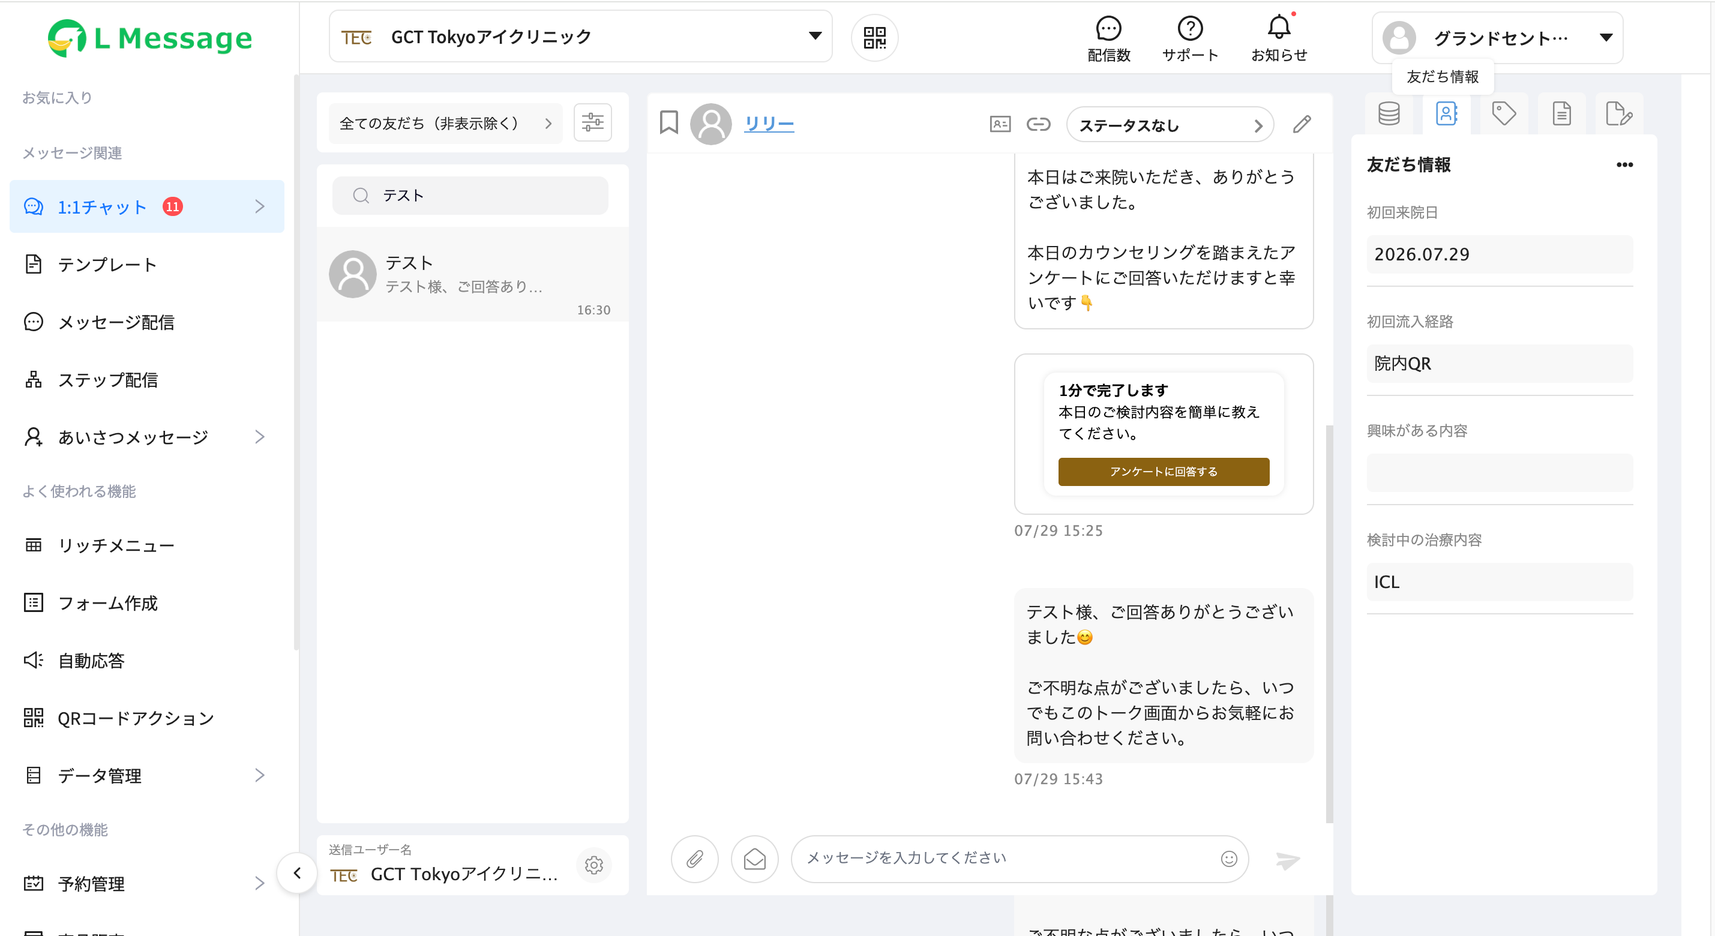Open sender name settings gear
The image size is (1715, 936).
pos(594,865)
